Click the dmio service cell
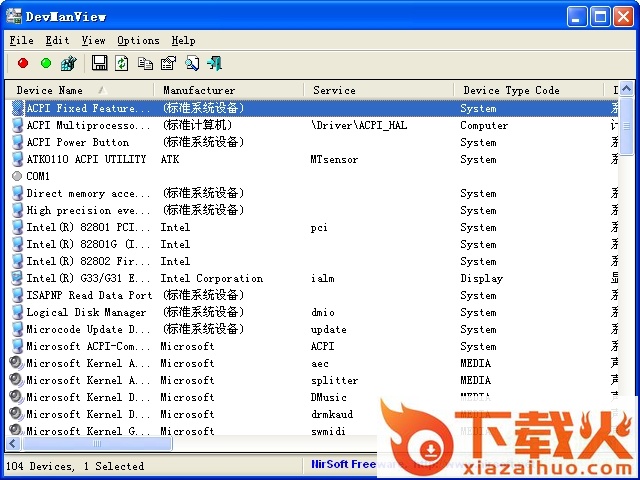 tap(322, 312)
